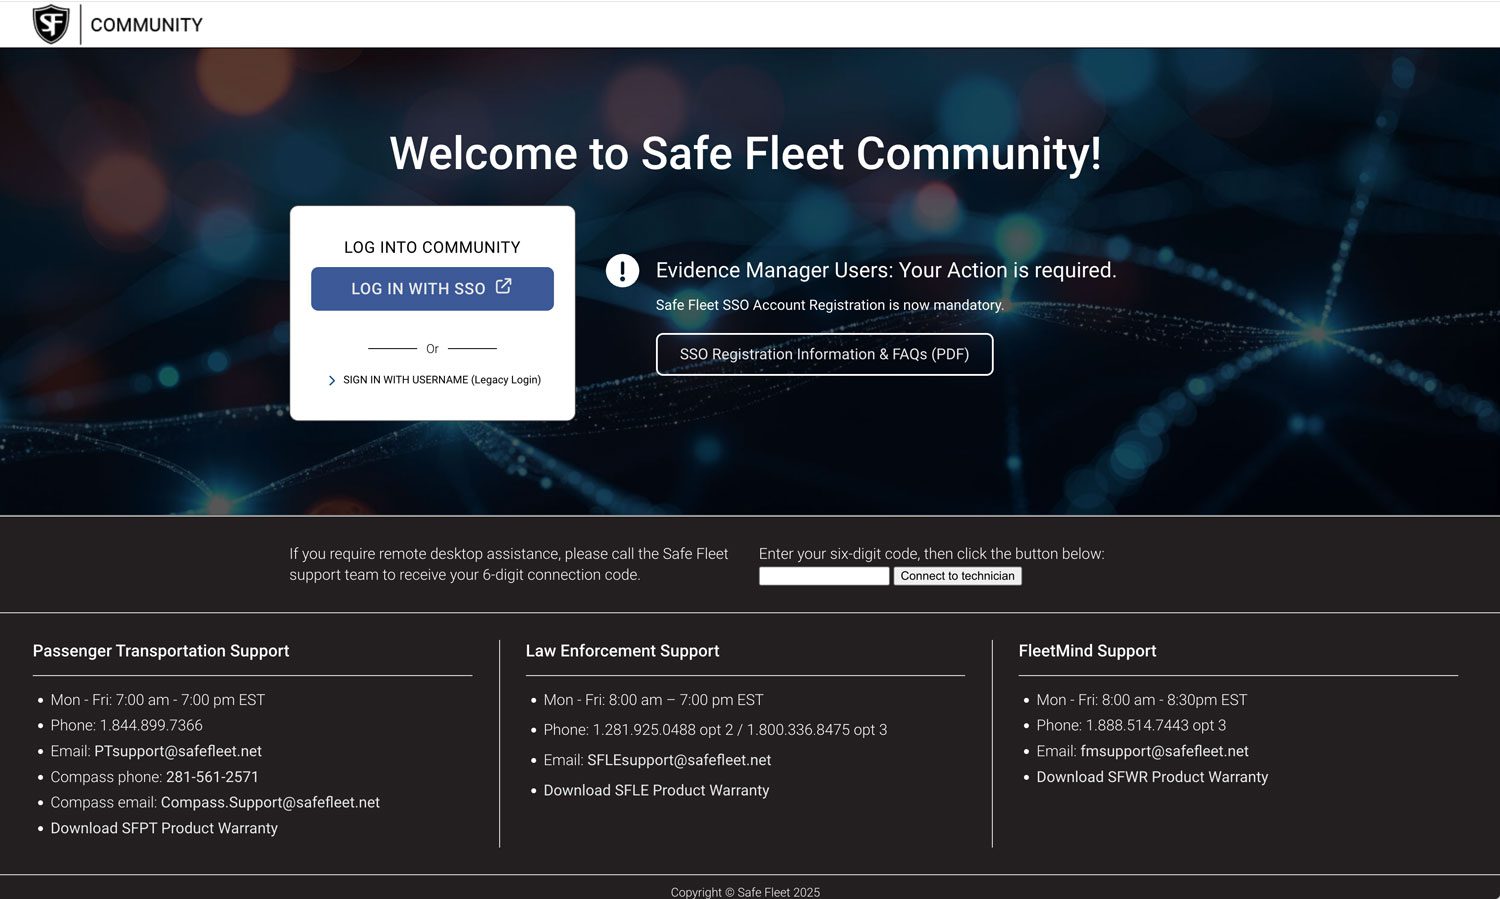This screenshot has height=899, width=1500.
Task: Call Compass phone 281-561-2571
Action: [212, 777]
